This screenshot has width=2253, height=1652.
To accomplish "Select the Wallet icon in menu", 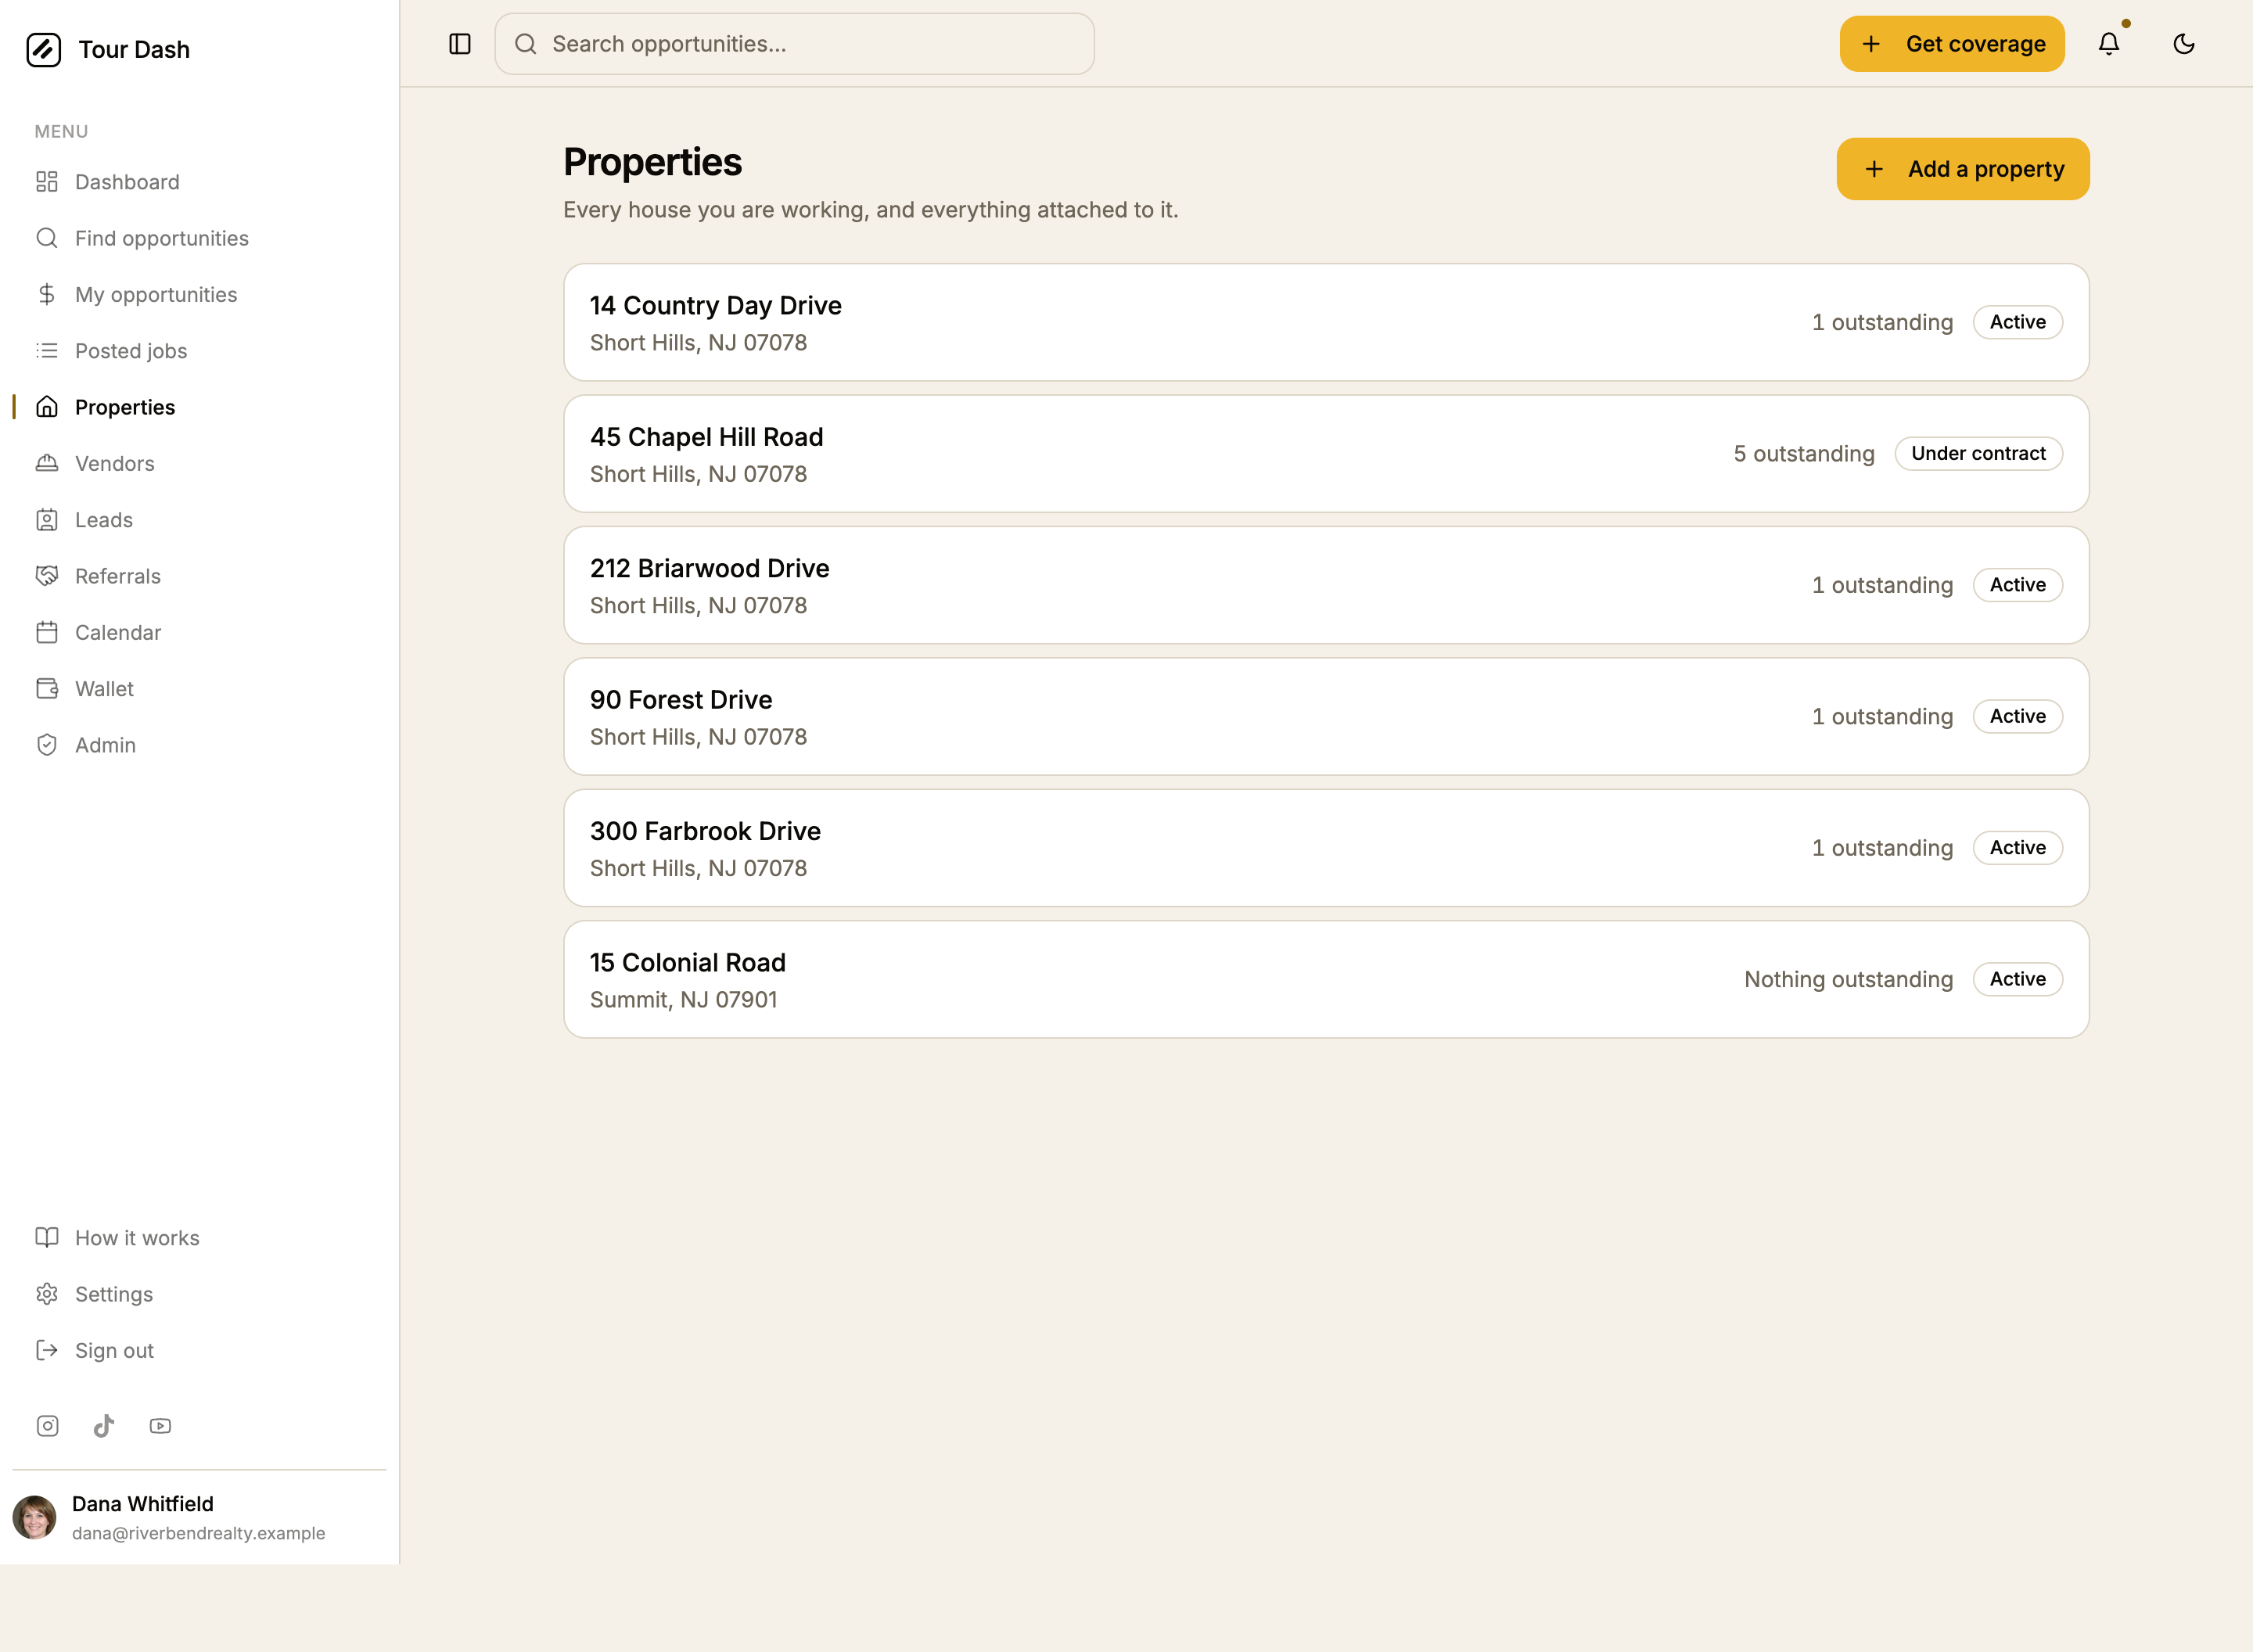I will point(47,689).
